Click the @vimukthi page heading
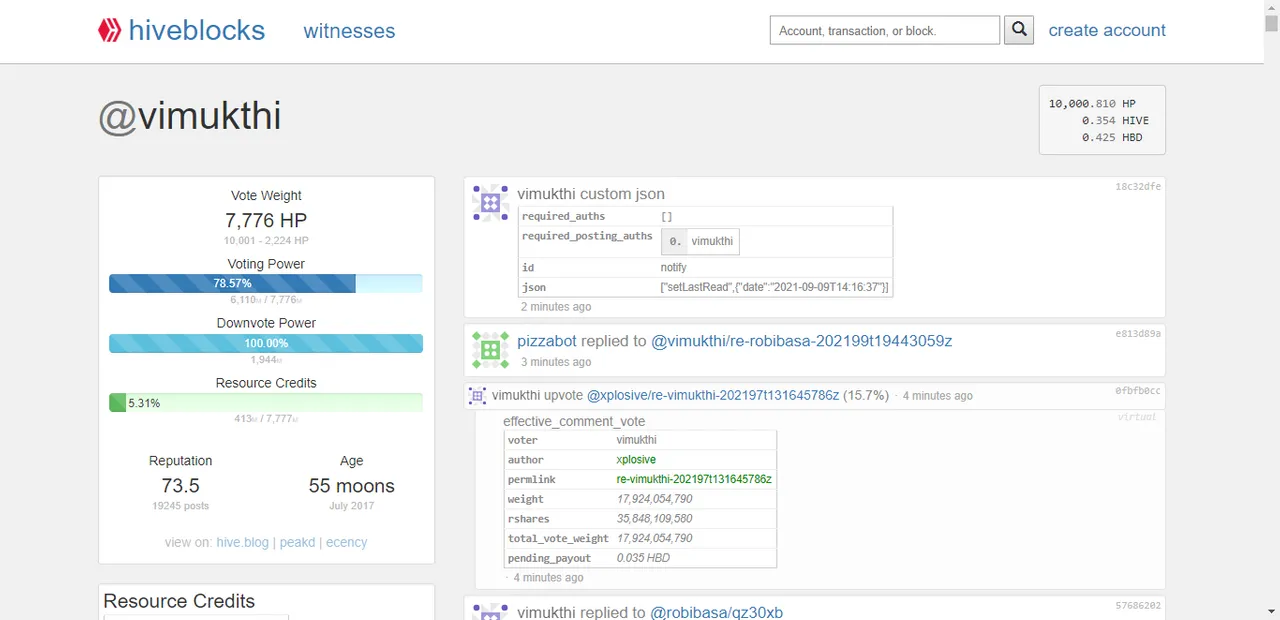Image resolution: width=1280 pixels, height=620 pixels. tap(189, 117)
